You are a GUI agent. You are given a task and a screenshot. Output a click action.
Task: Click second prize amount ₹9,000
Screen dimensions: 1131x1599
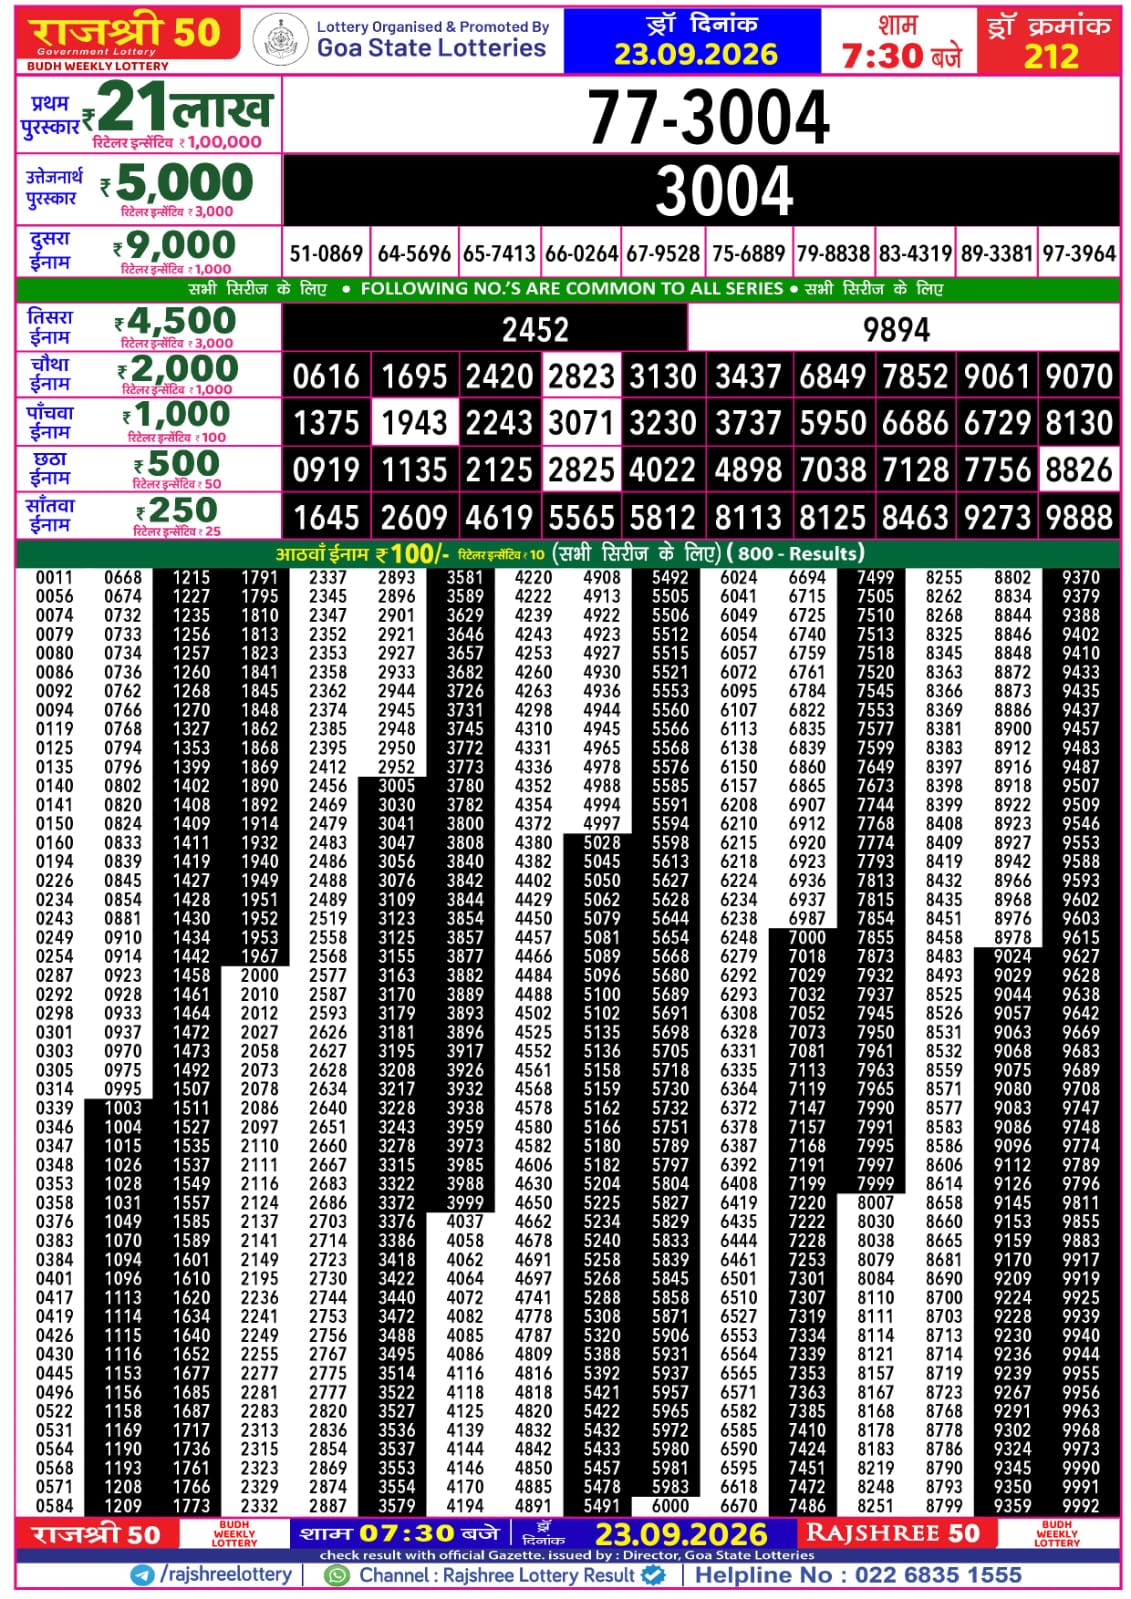point(175,245)
